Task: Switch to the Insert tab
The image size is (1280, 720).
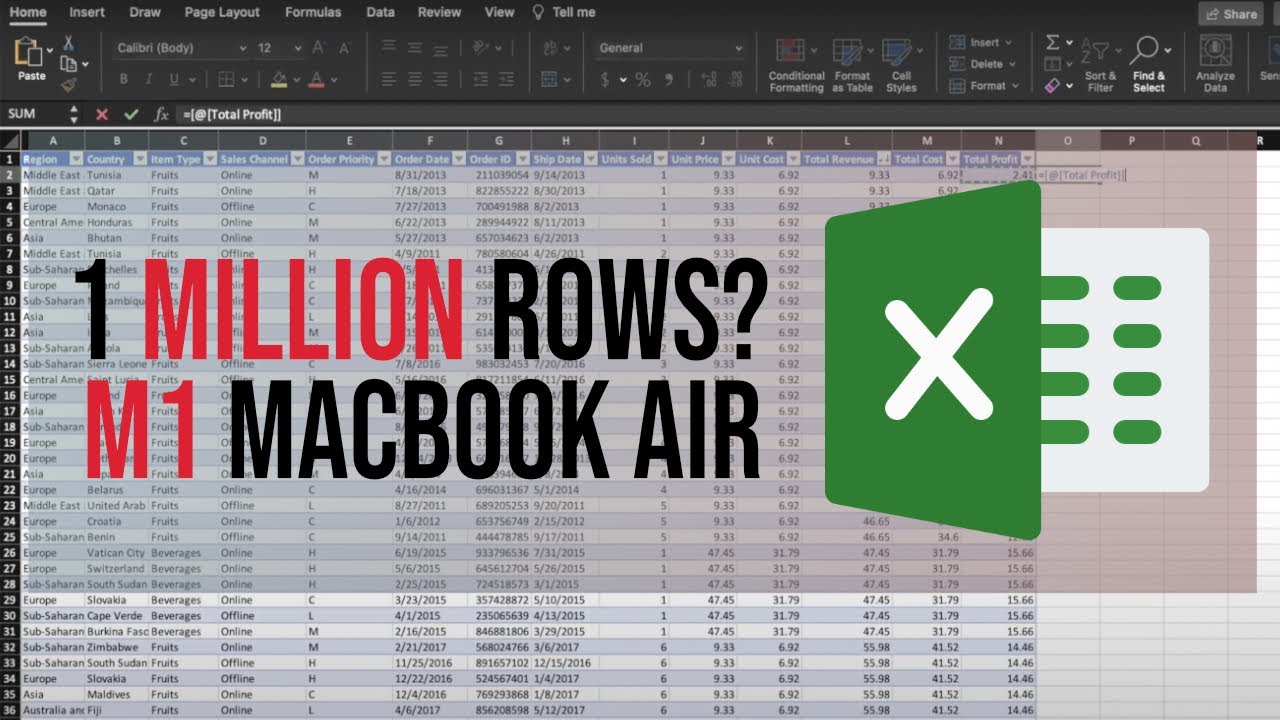Action: [x=87, y=12]
